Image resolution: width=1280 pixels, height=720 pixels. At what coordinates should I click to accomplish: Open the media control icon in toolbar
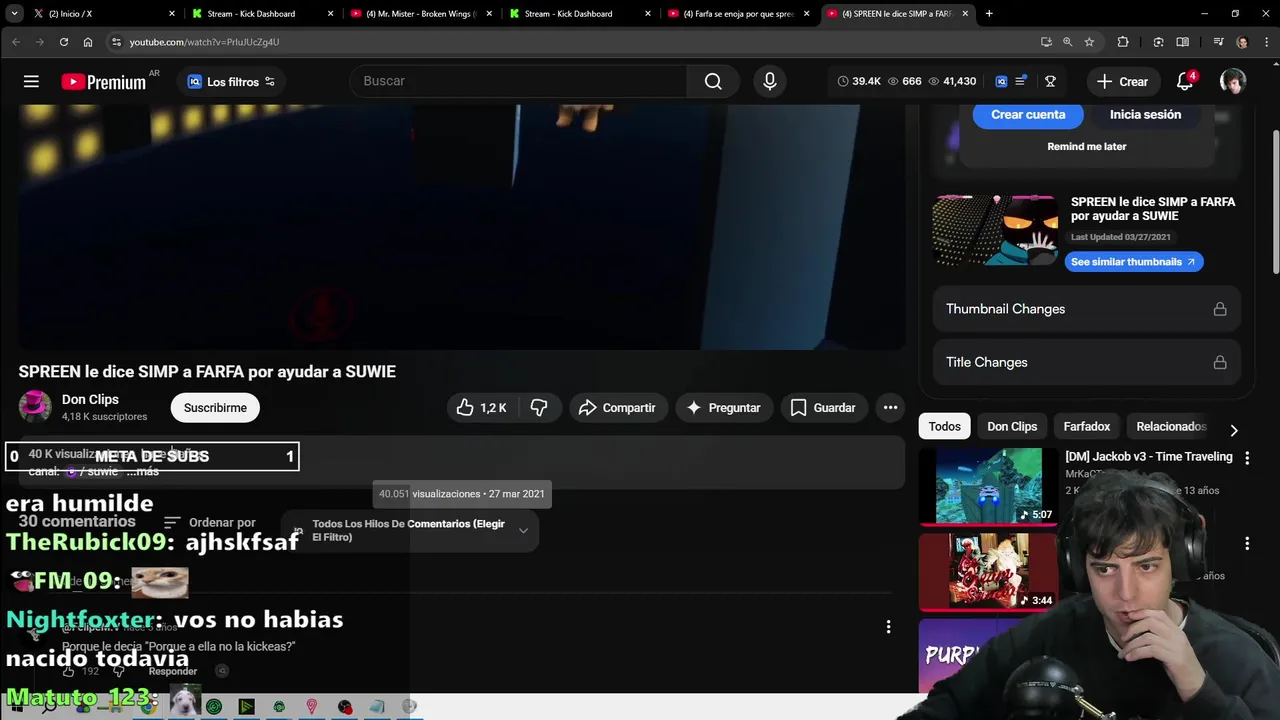[1218, 42]
